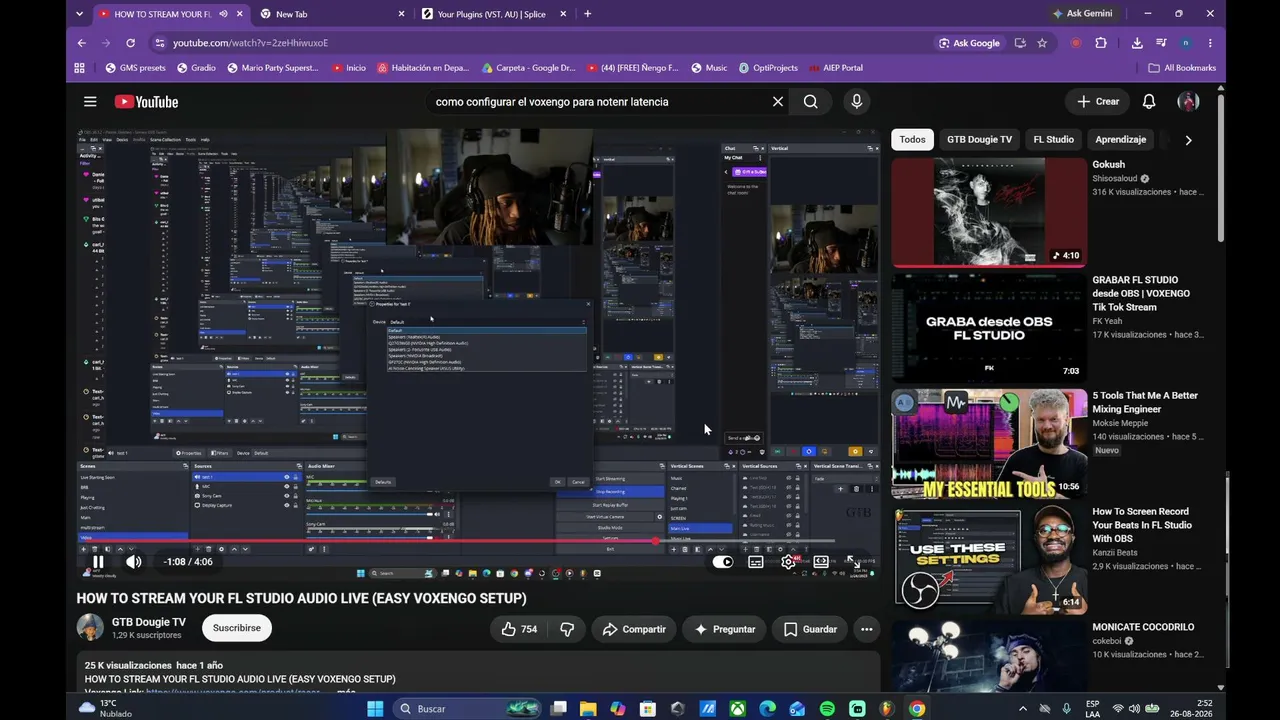Viewport: 1280px width, 720px height.
Task: Expand the Chrome tab search dropdown
Action: pyautogui.click(x=81, y=14)
